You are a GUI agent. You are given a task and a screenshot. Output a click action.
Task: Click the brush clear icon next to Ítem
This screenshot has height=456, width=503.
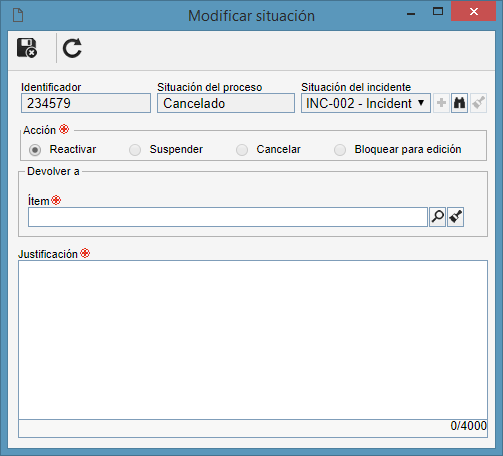455,217
